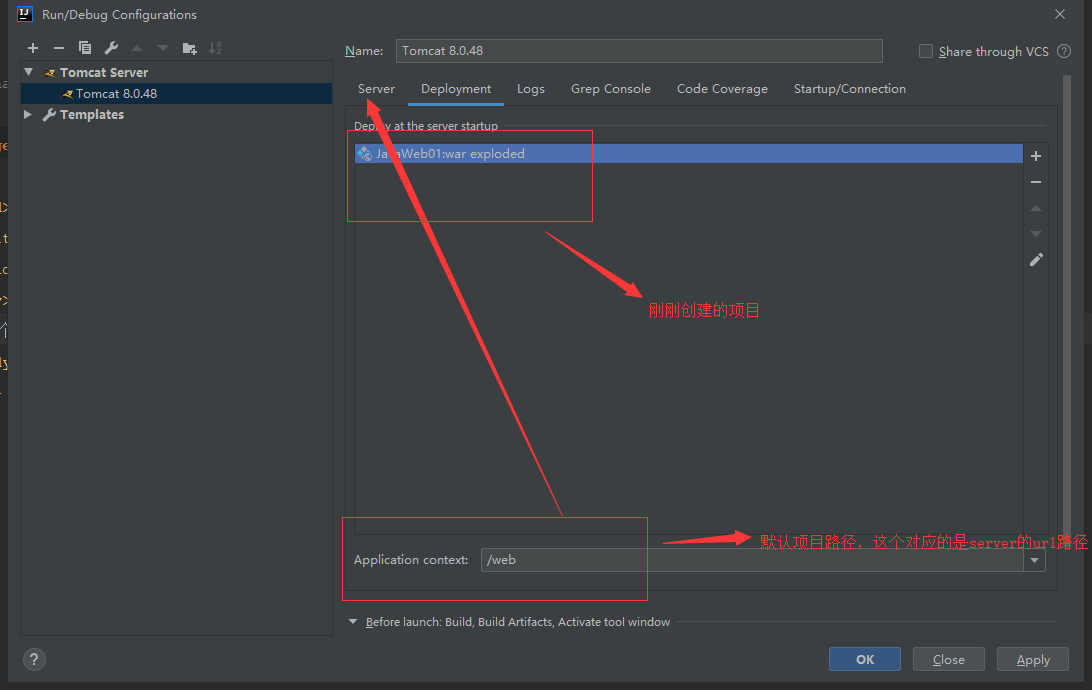Image resolution: width=1092 pixels, height=690 pixels.
Task: Open help for Share through VCS
Action: point(1063,51)
